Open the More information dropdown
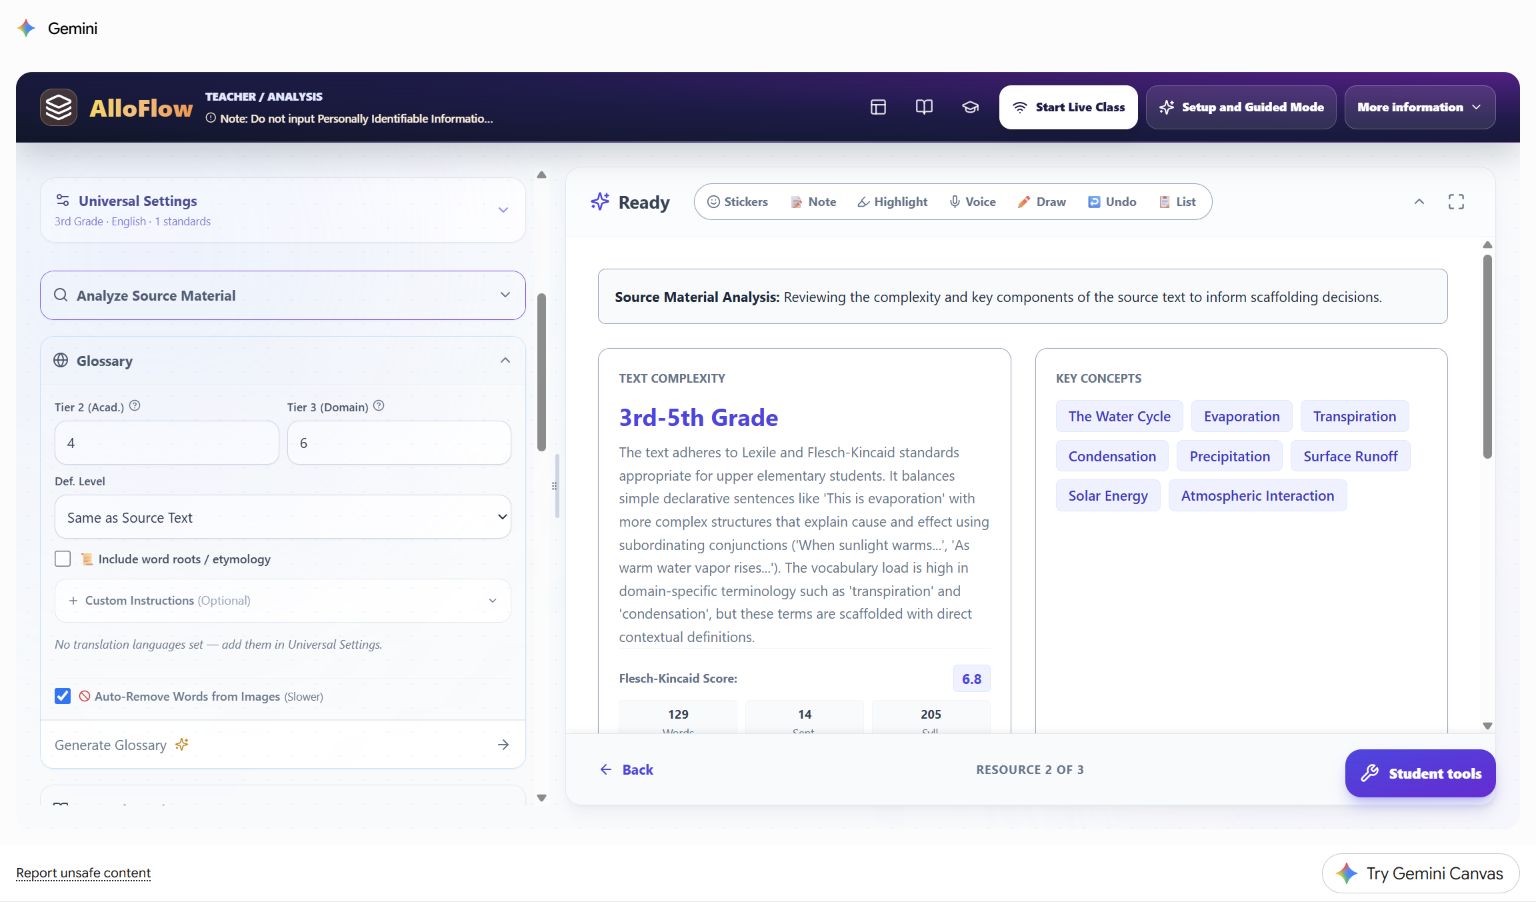This screenshot has height=902, width=1536. [x=1419, y=107]
